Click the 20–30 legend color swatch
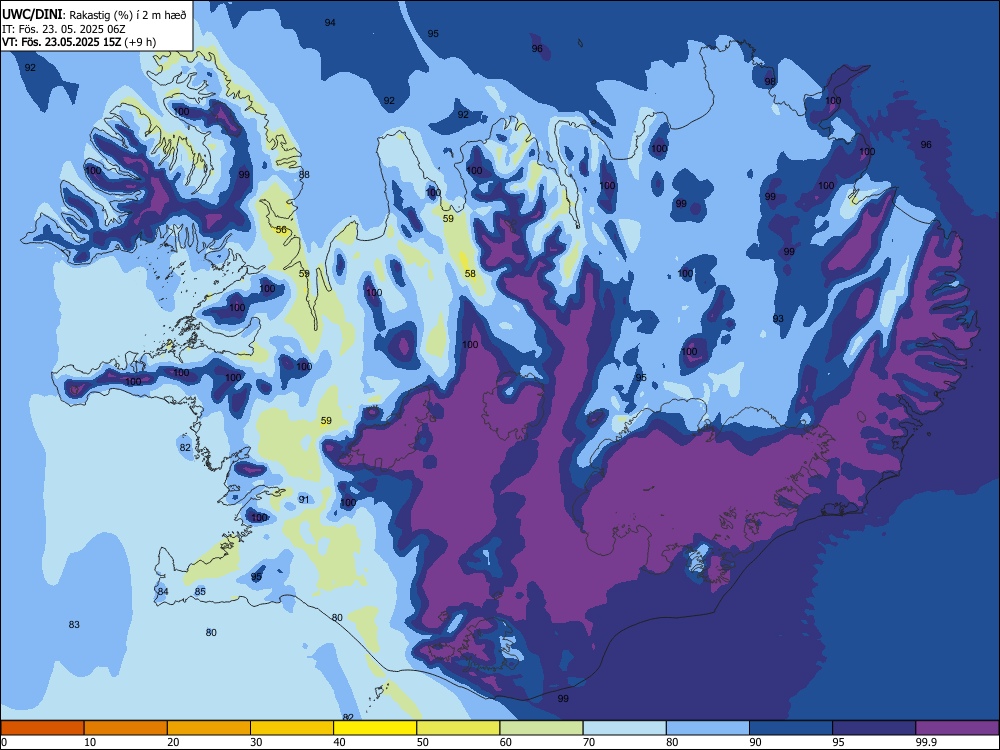This screenshot has height=750, width=1000. point(209,728)
